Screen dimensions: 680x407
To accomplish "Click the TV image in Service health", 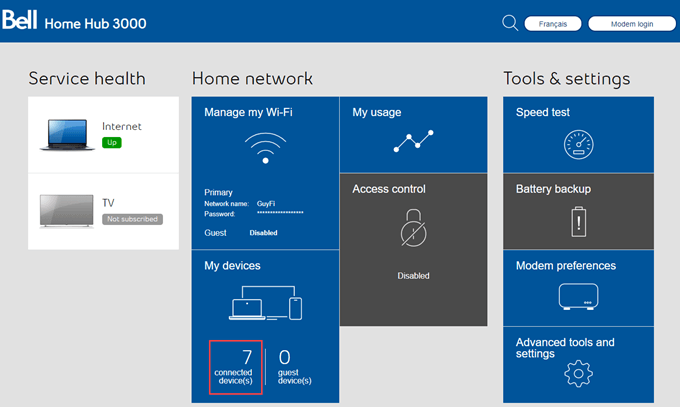I will tap(66, 211).
